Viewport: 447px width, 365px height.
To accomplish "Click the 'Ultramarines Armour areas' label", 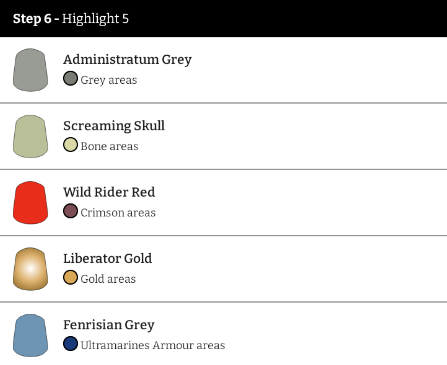I will (x=153, y=345).
